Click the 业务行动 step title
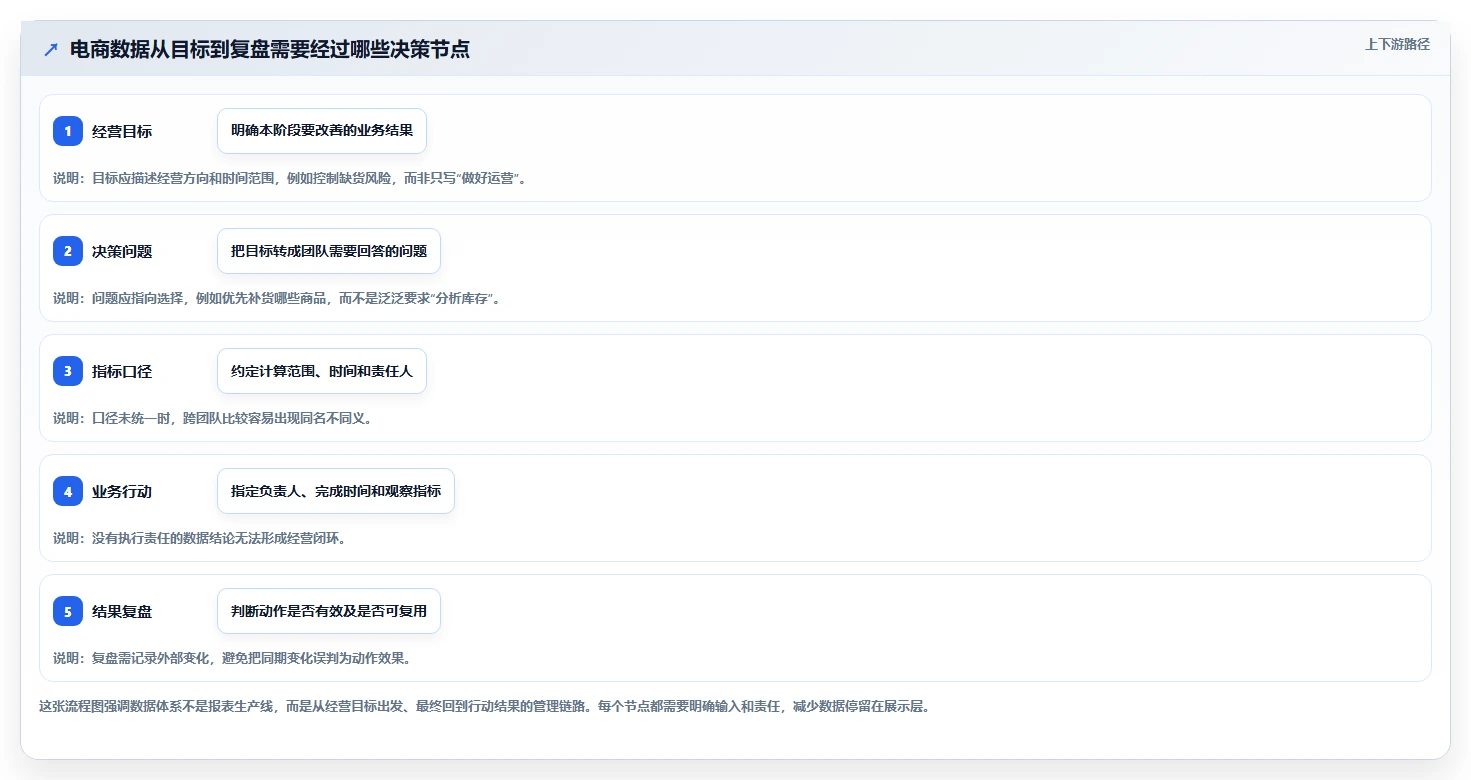 [122, 491]
